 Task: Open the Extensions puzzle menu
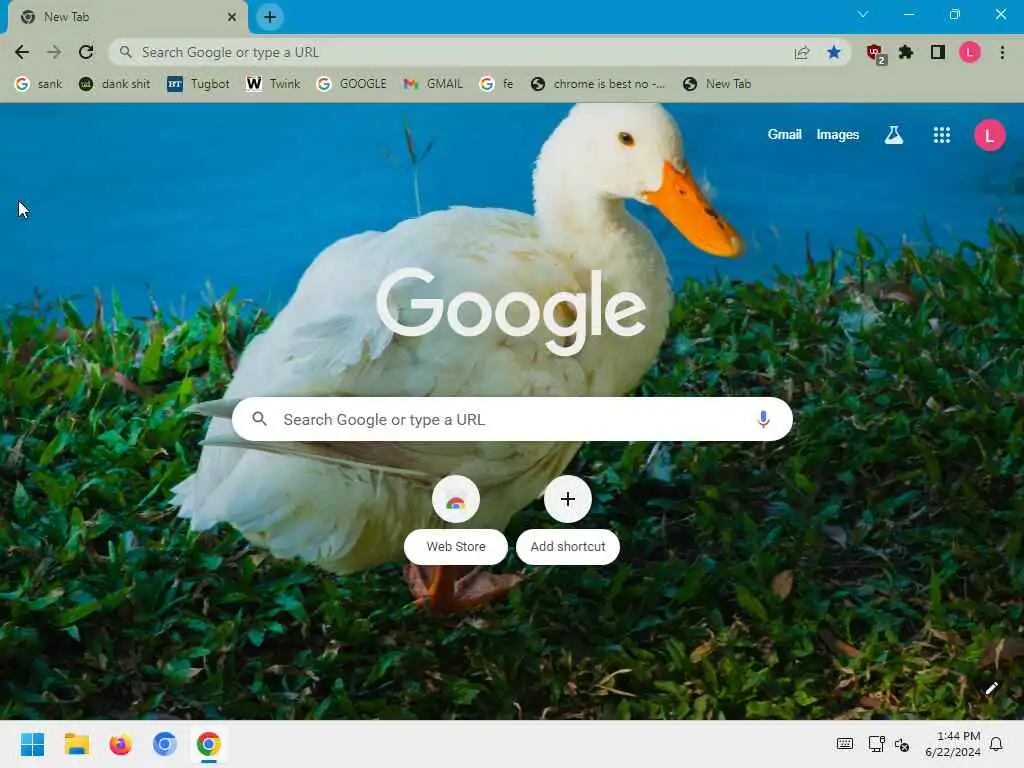pyautogui.click(x=906, y=52)
